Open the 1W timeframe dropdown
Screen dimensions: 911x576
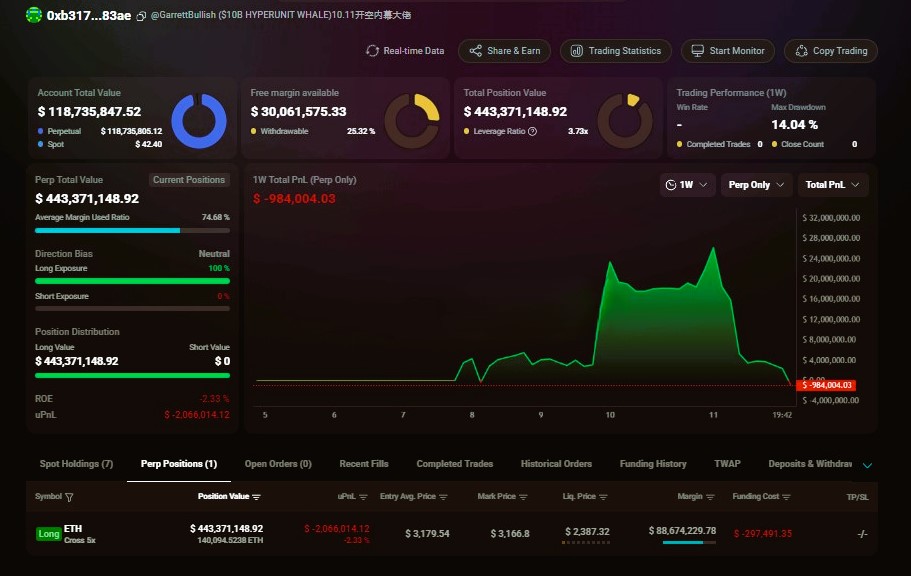pos(687,185)
